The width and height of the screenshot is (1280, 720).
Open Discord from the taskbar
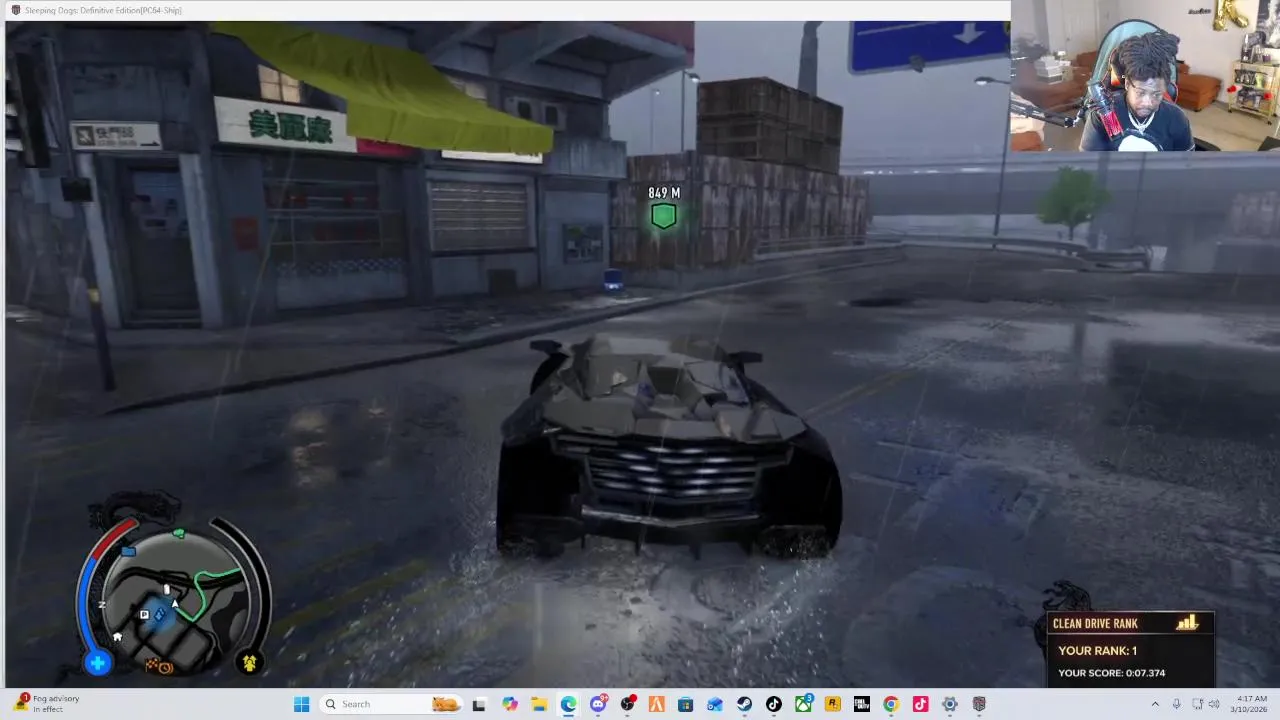[598, 704]
